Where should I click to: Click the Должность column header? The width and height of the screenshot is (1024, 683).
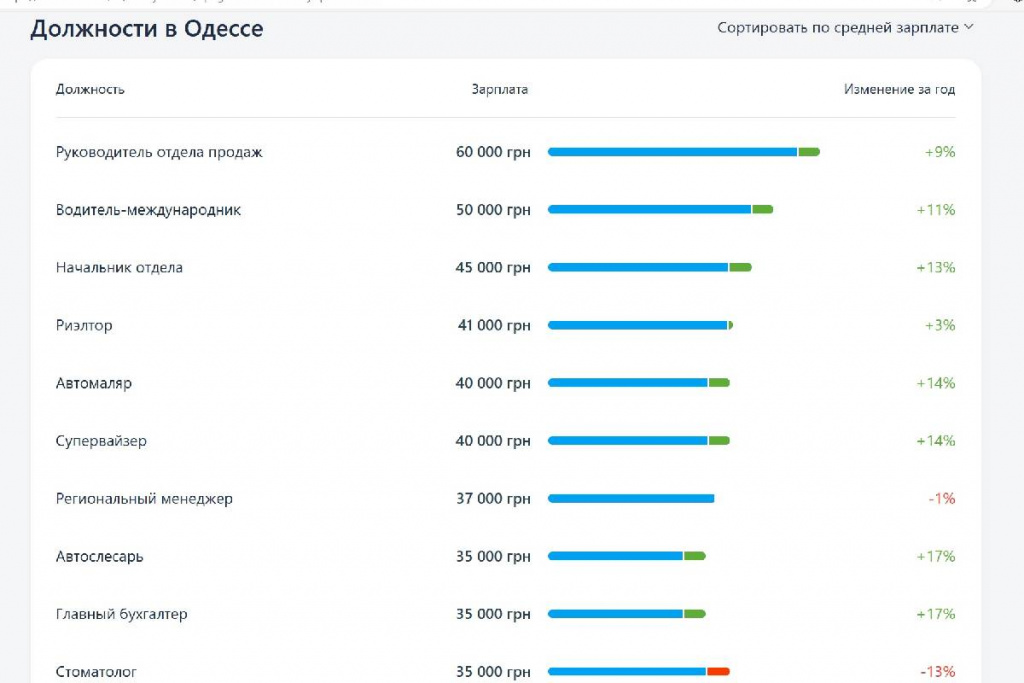coord(90,89)
